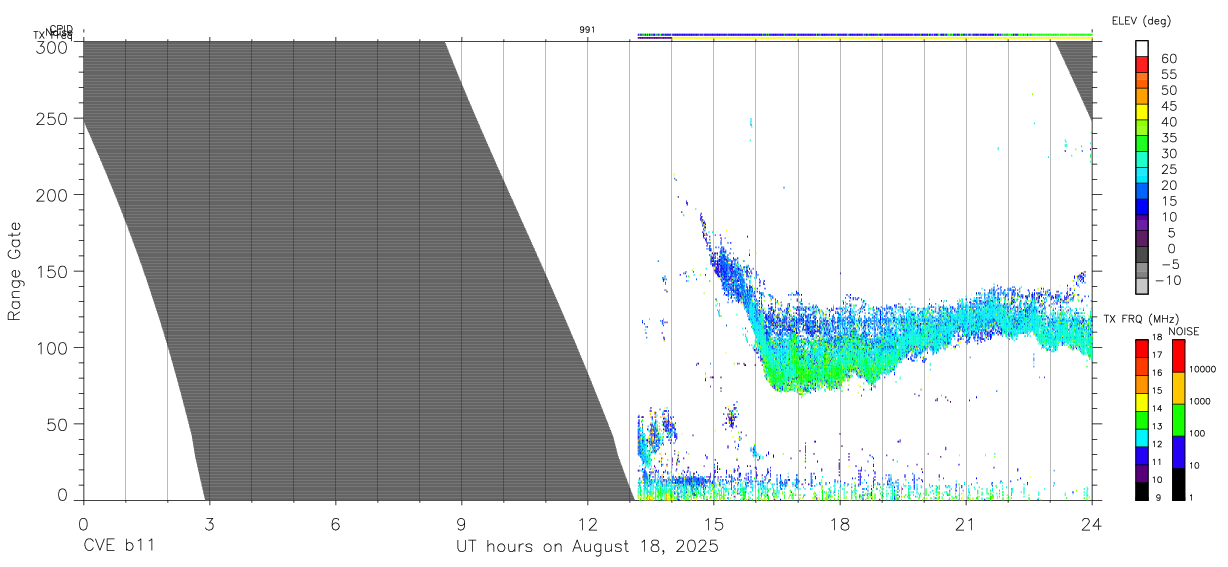Select the '60' label on the ELEV scale
This screenshot has width=1228, height=567.
pos(1169,58)
